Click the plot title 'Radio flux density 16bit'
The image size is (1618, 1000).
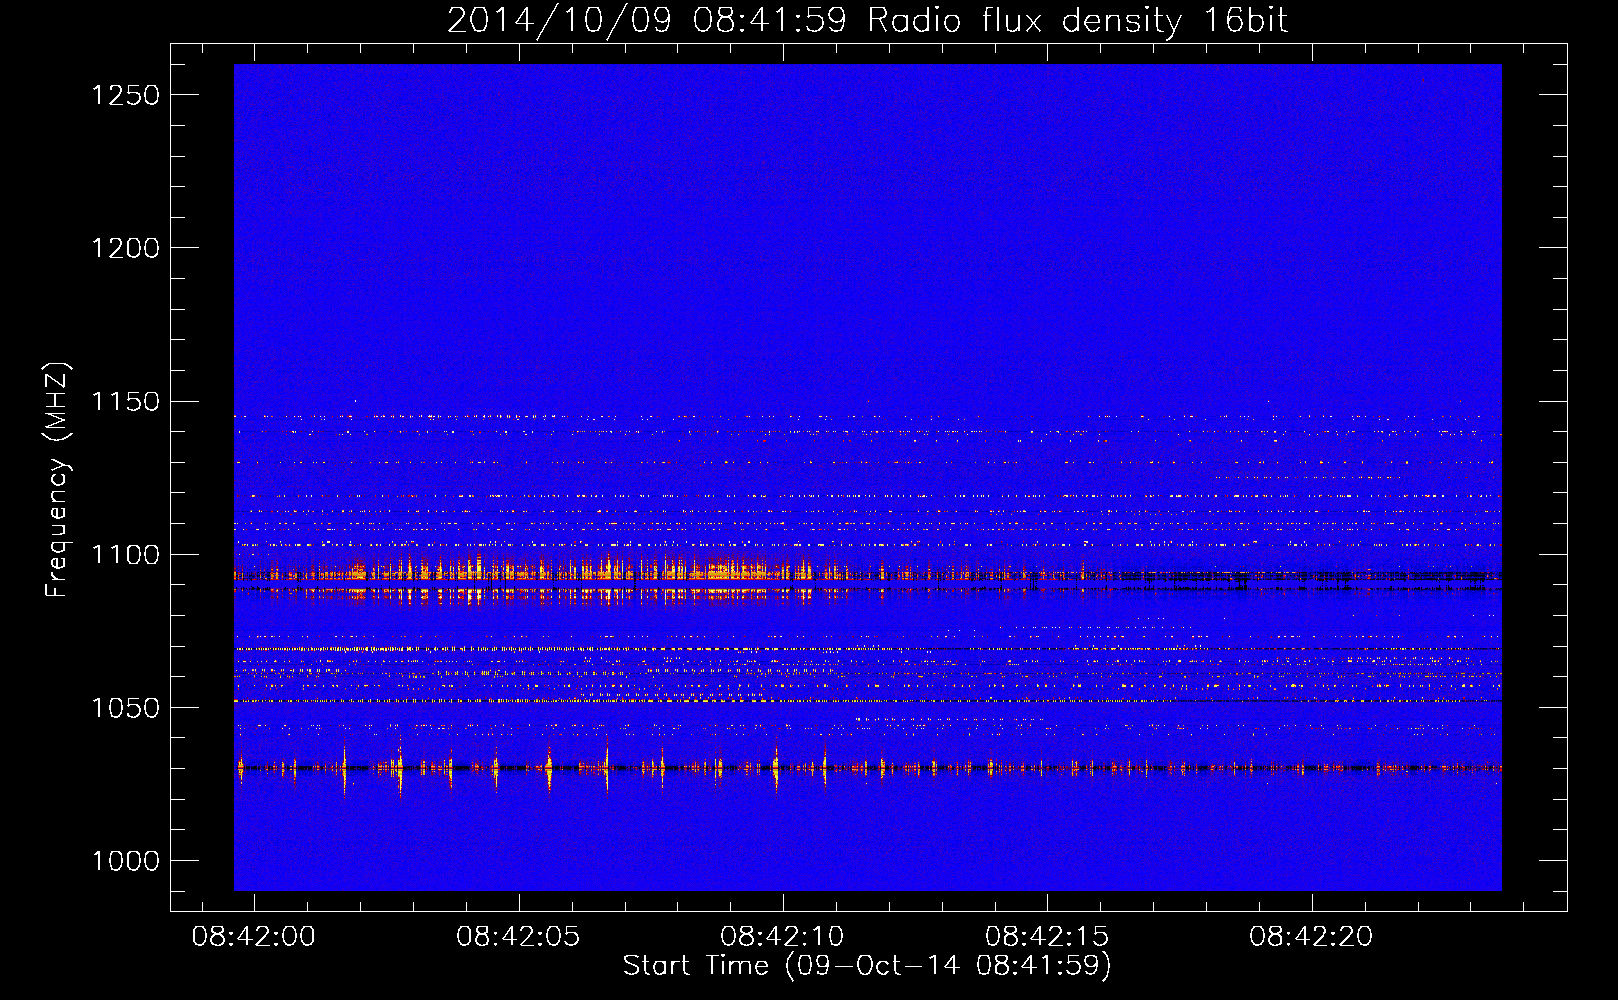(1078, 21)
